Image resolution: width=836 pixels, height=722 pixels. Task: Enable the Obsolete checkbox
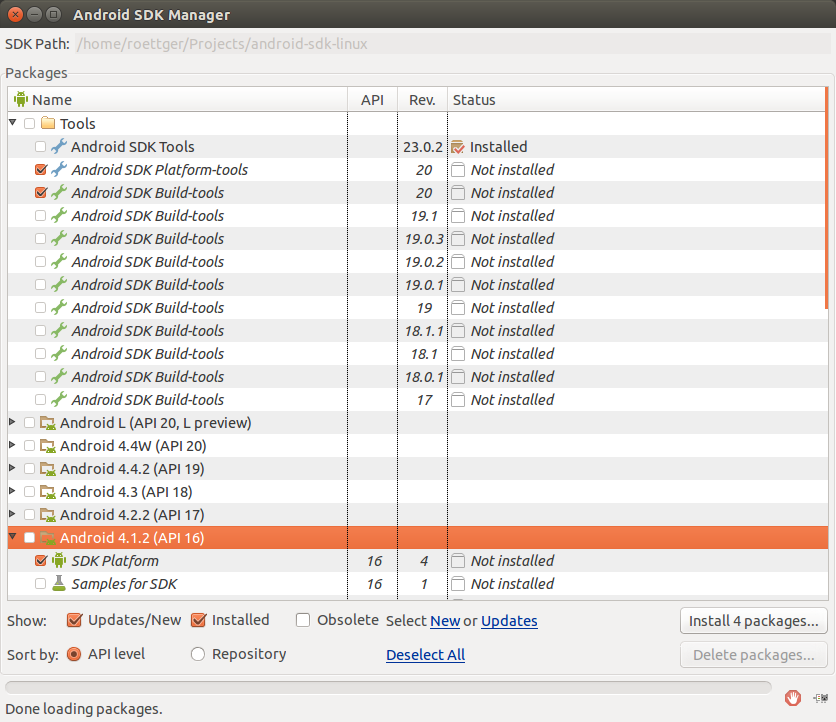coord(303,620)
